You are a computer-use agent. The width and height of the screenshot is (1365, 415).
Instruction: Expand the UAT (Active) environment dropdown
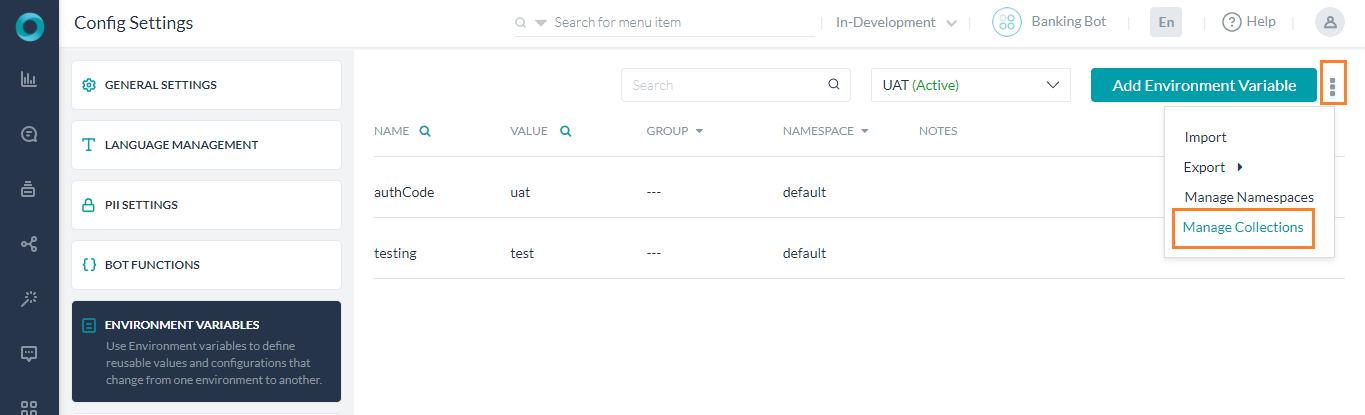coord(970,85)
